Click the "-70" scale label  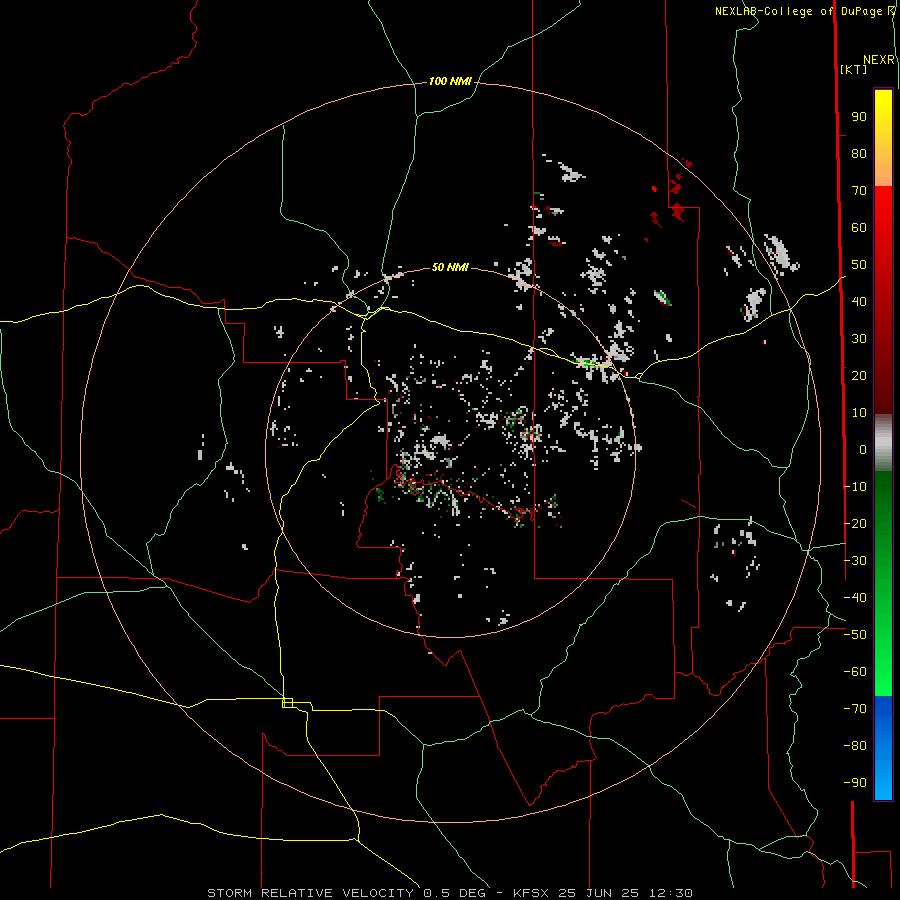[855, 708]
